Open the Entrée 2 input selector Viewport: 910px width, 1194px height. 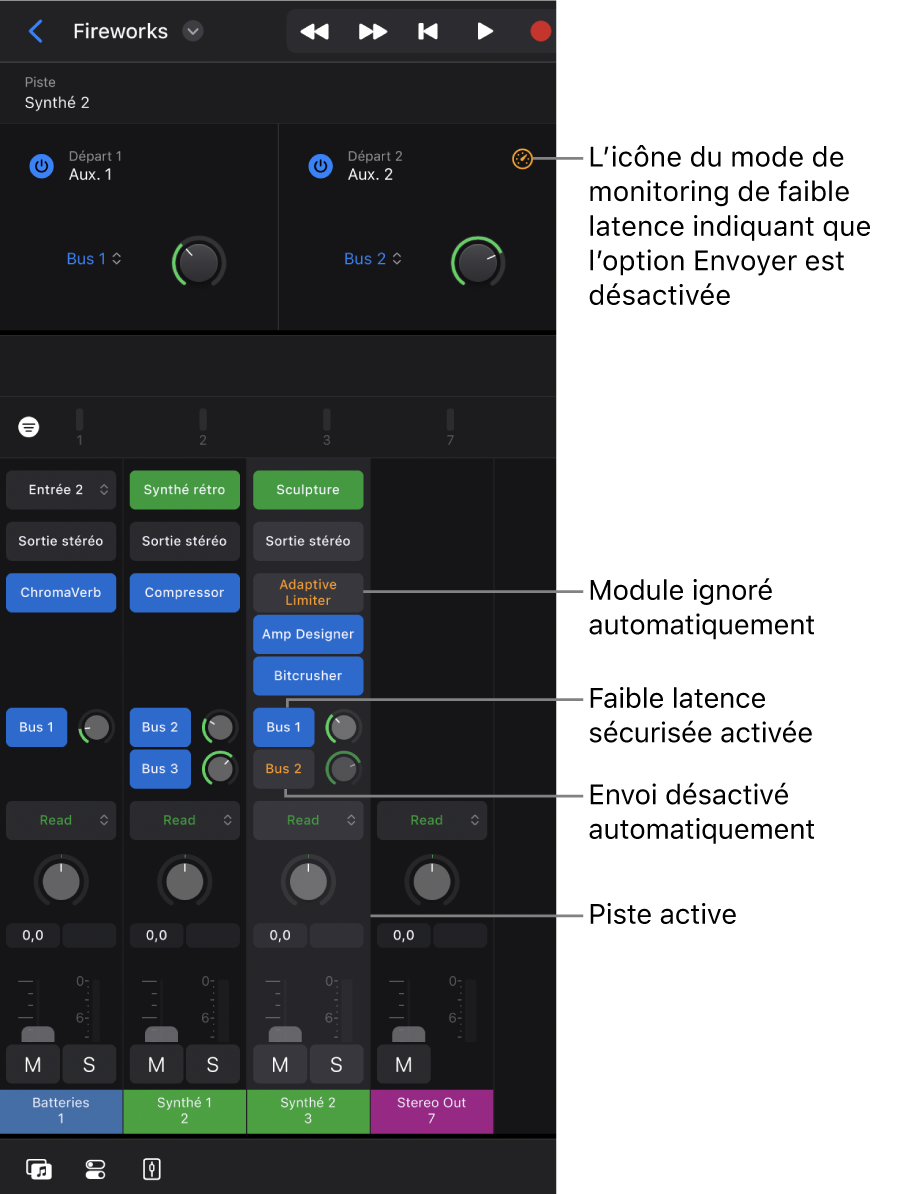(60, 489)
